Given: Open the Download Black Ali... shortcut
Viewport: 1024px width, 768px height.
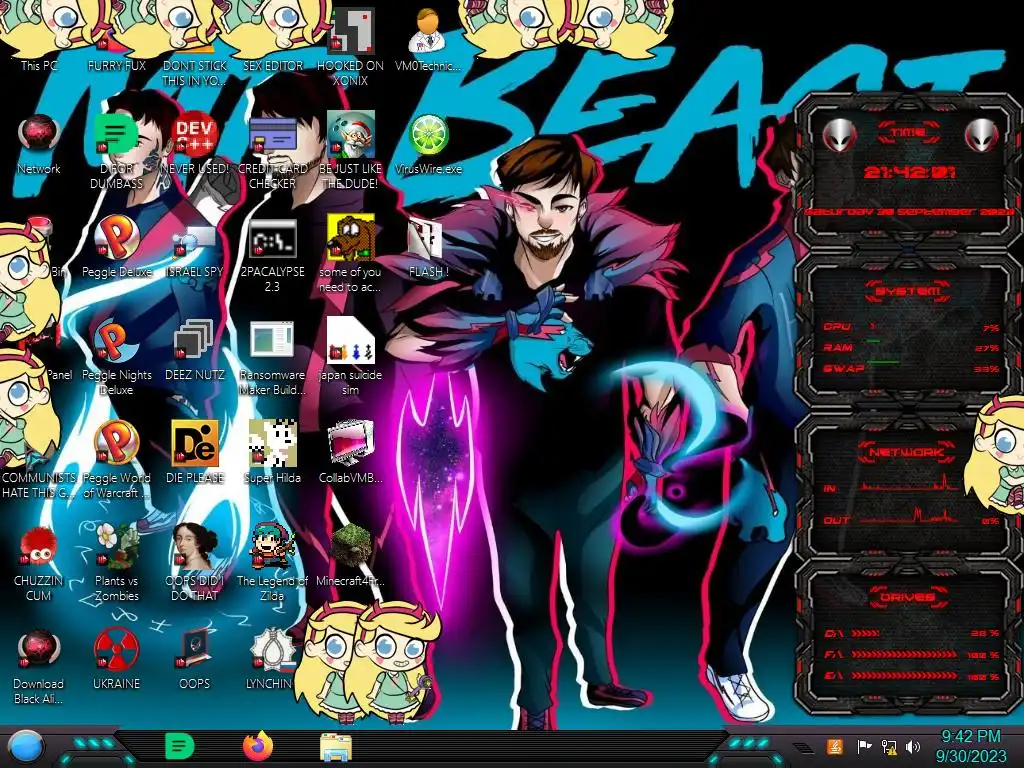Looking at the screenshot, I should click(x=39, y=666).
